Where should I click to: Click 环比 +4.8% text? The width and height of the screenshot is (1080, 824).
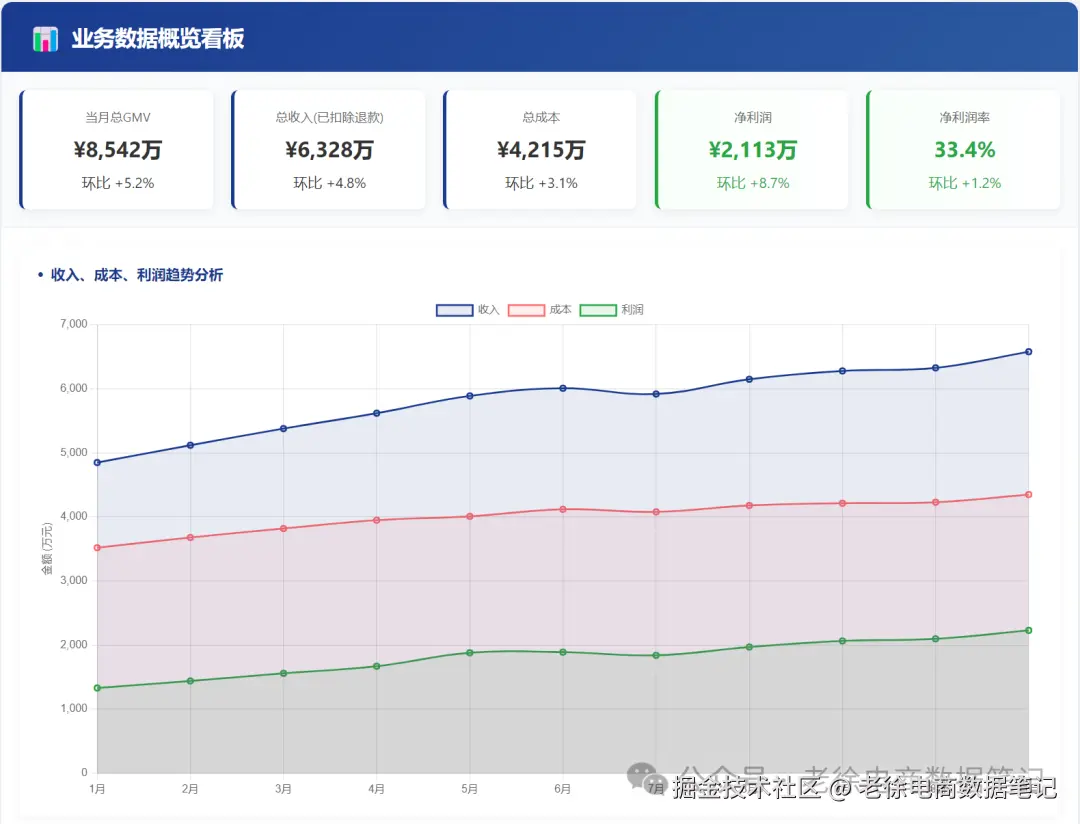click(329, 183)
